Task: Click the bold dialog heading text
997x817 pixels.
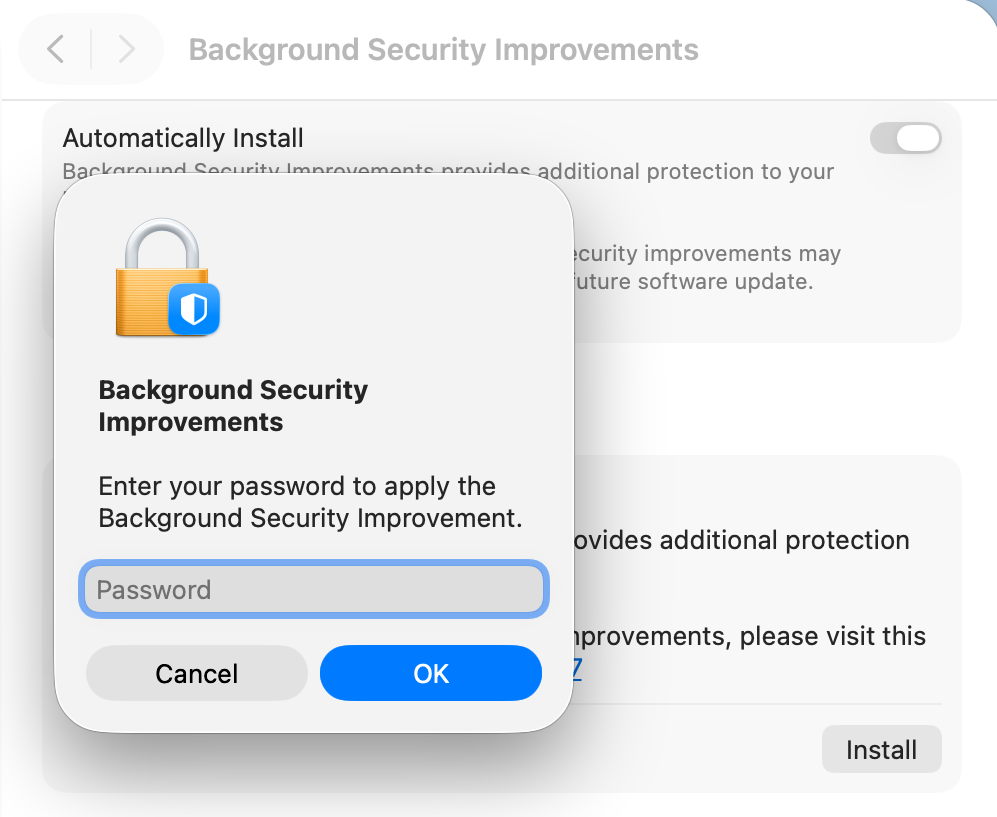Action: [x=232, y=405]
